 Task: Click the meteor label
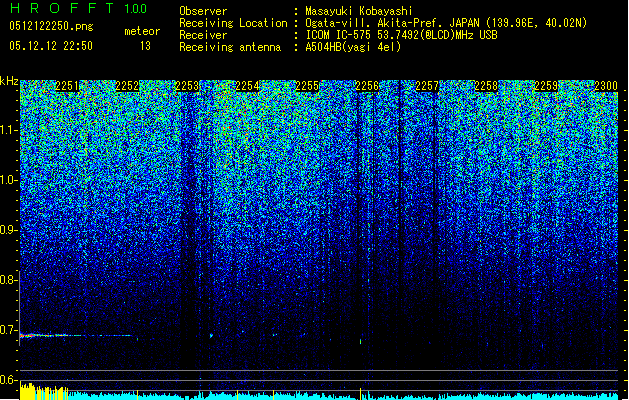[142, 31]
